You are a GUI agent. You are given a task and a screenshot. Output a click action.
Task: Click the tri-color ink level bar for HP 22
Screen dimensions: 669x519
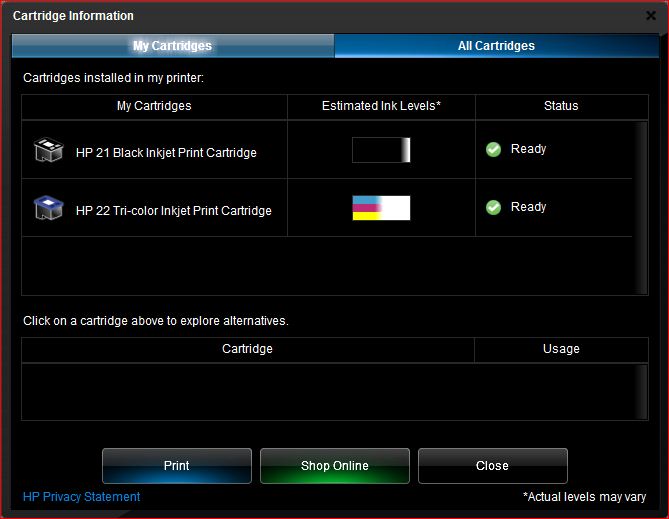381,208
